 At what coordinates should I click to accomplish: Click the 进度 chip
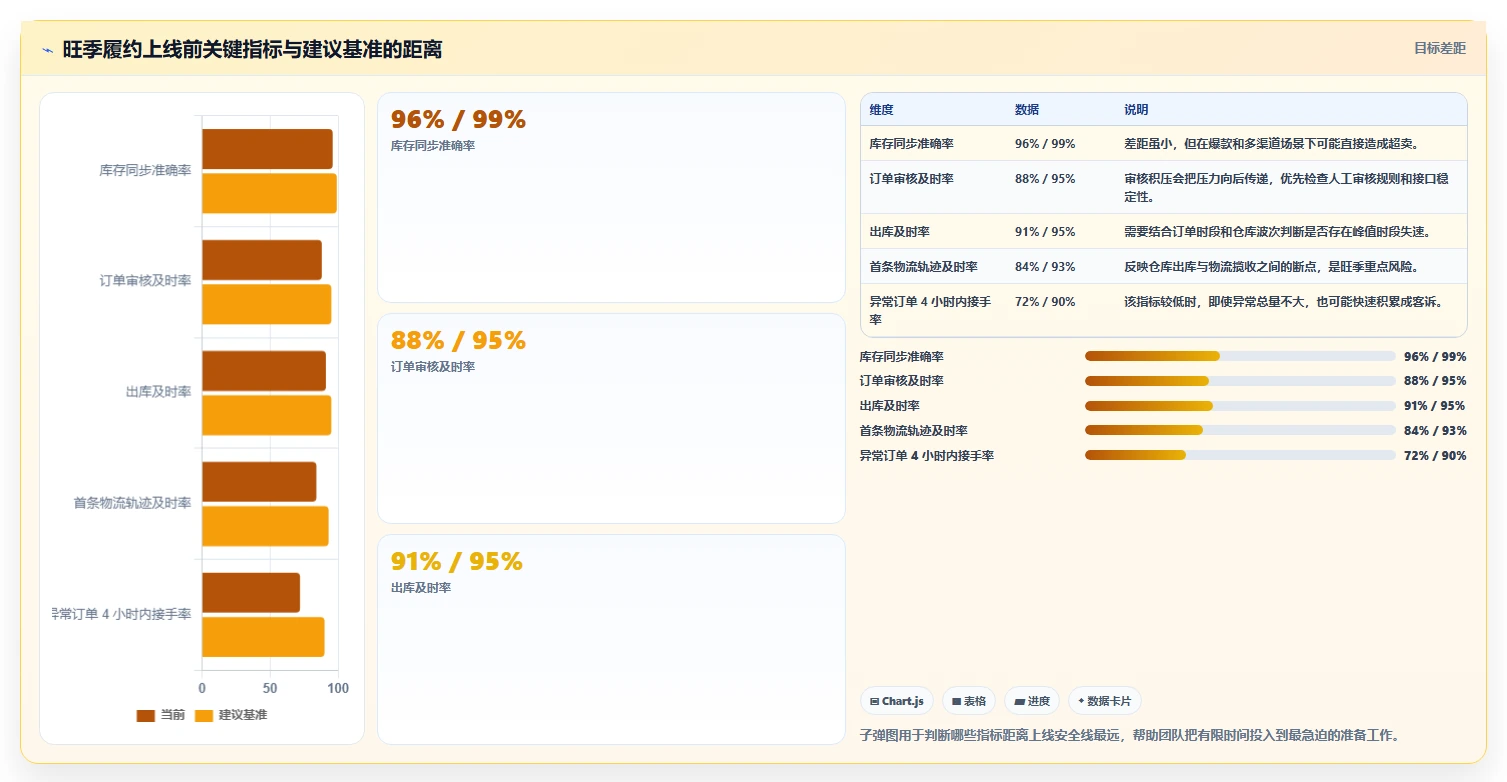point(1032,701)
